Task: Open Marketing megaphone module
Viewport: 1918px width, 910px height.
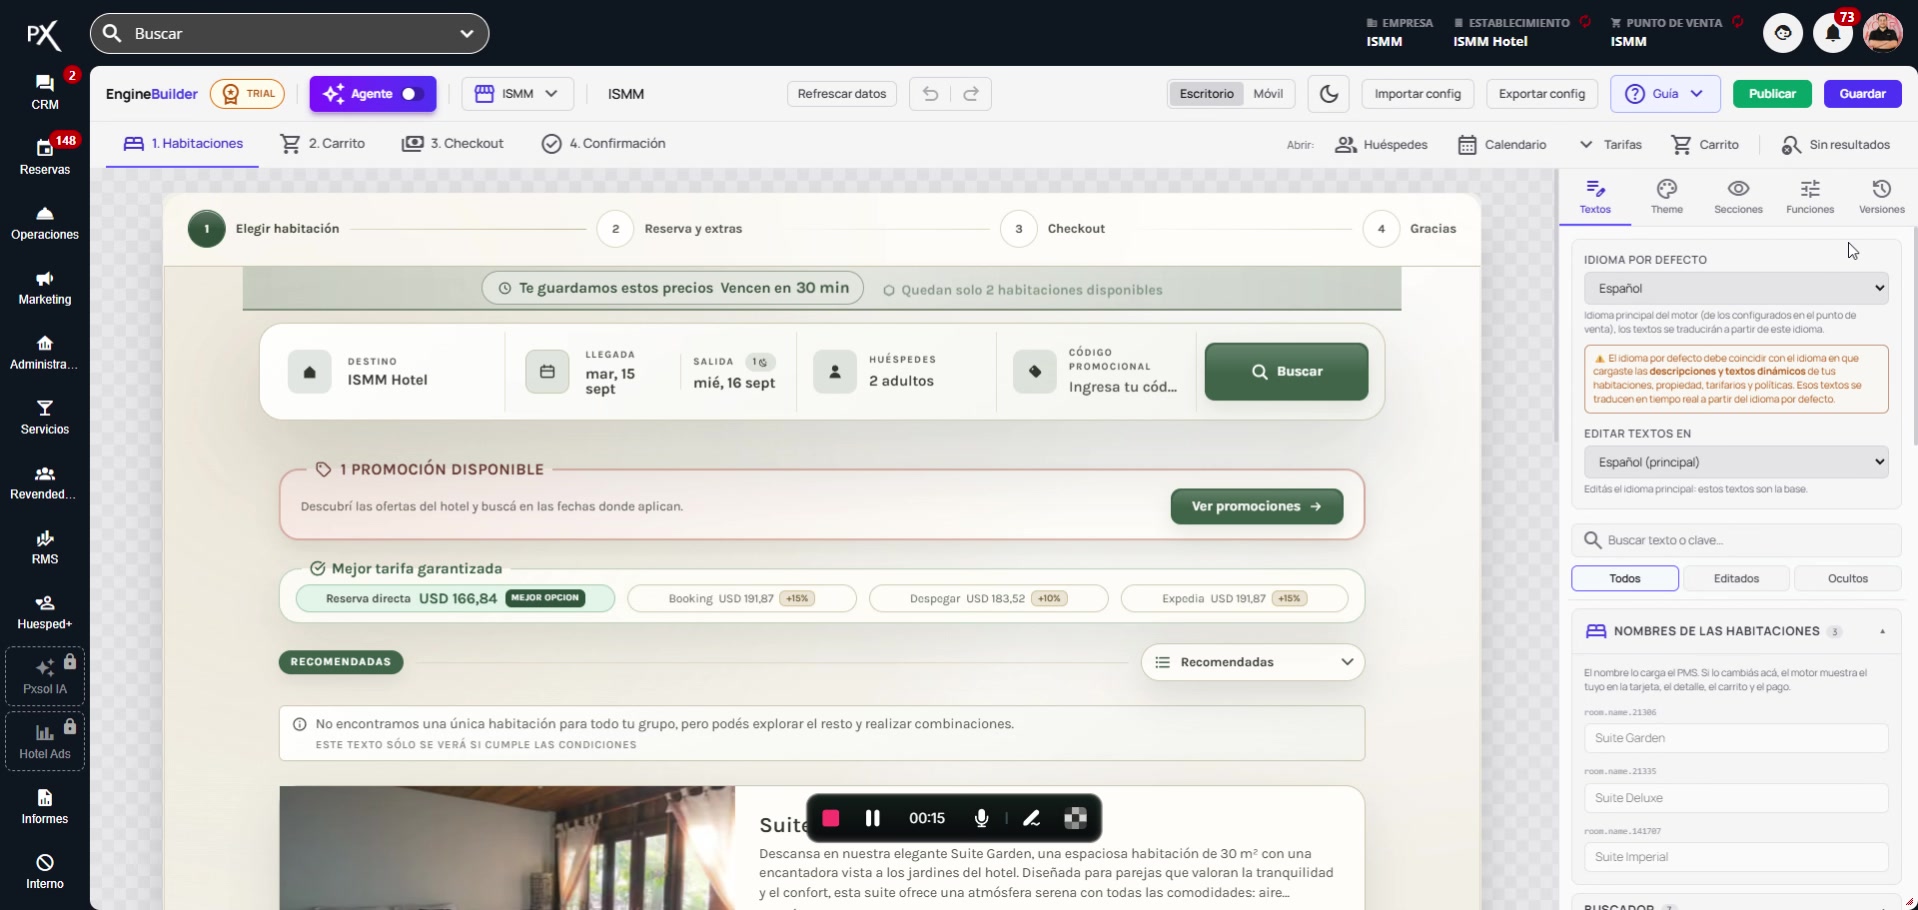Action: (x=45, y=287)
